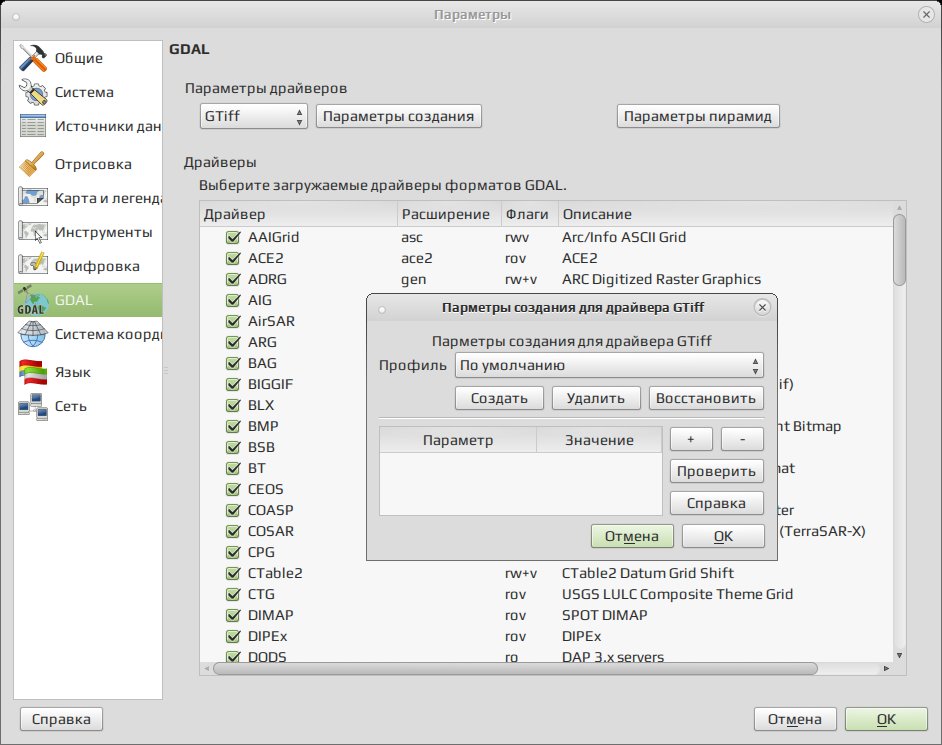Open the Карта и легенда icon
Screen dimensions: 942x745
pos(32,198)
